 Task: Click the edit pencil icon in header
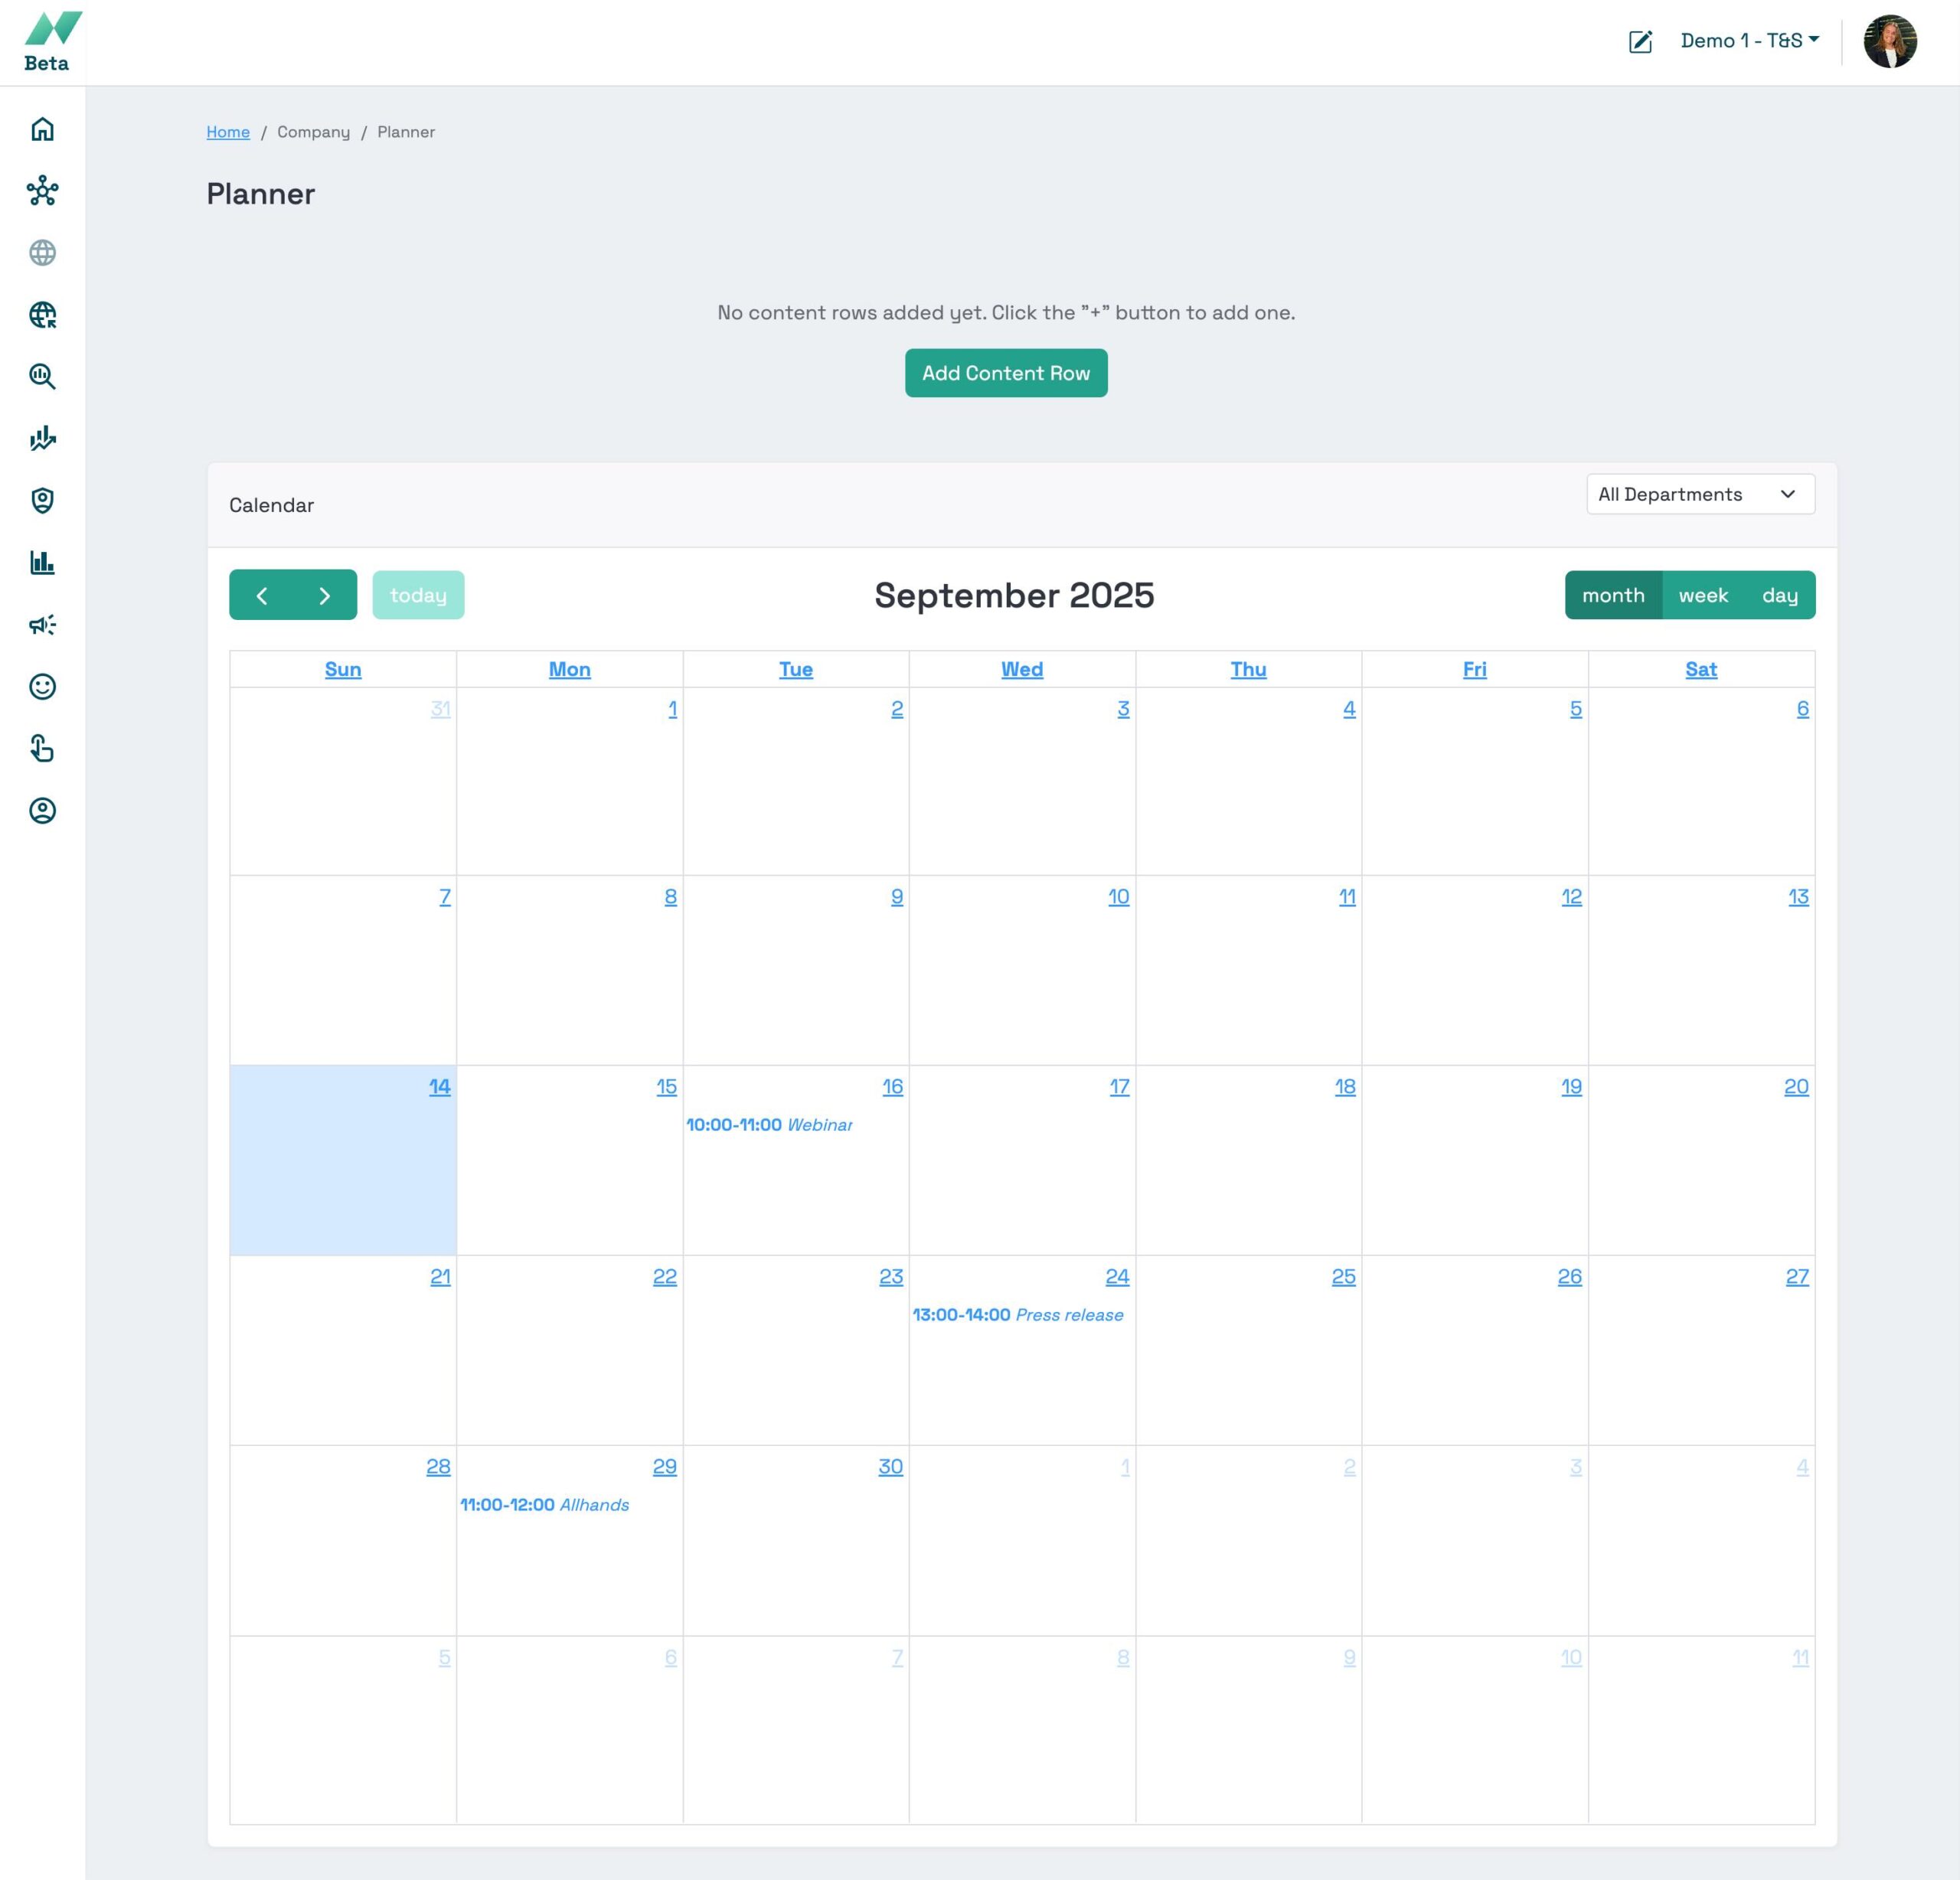coord(1640,41)
